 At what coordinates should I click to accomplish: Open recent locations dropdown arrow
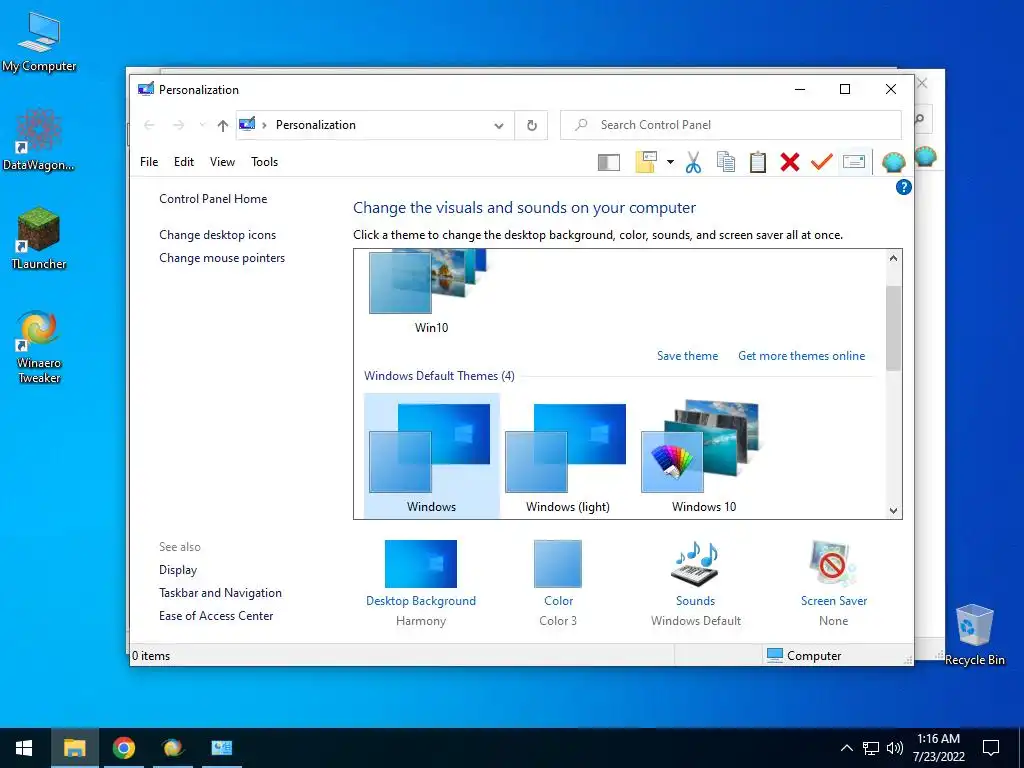click(x=202, y=125)
